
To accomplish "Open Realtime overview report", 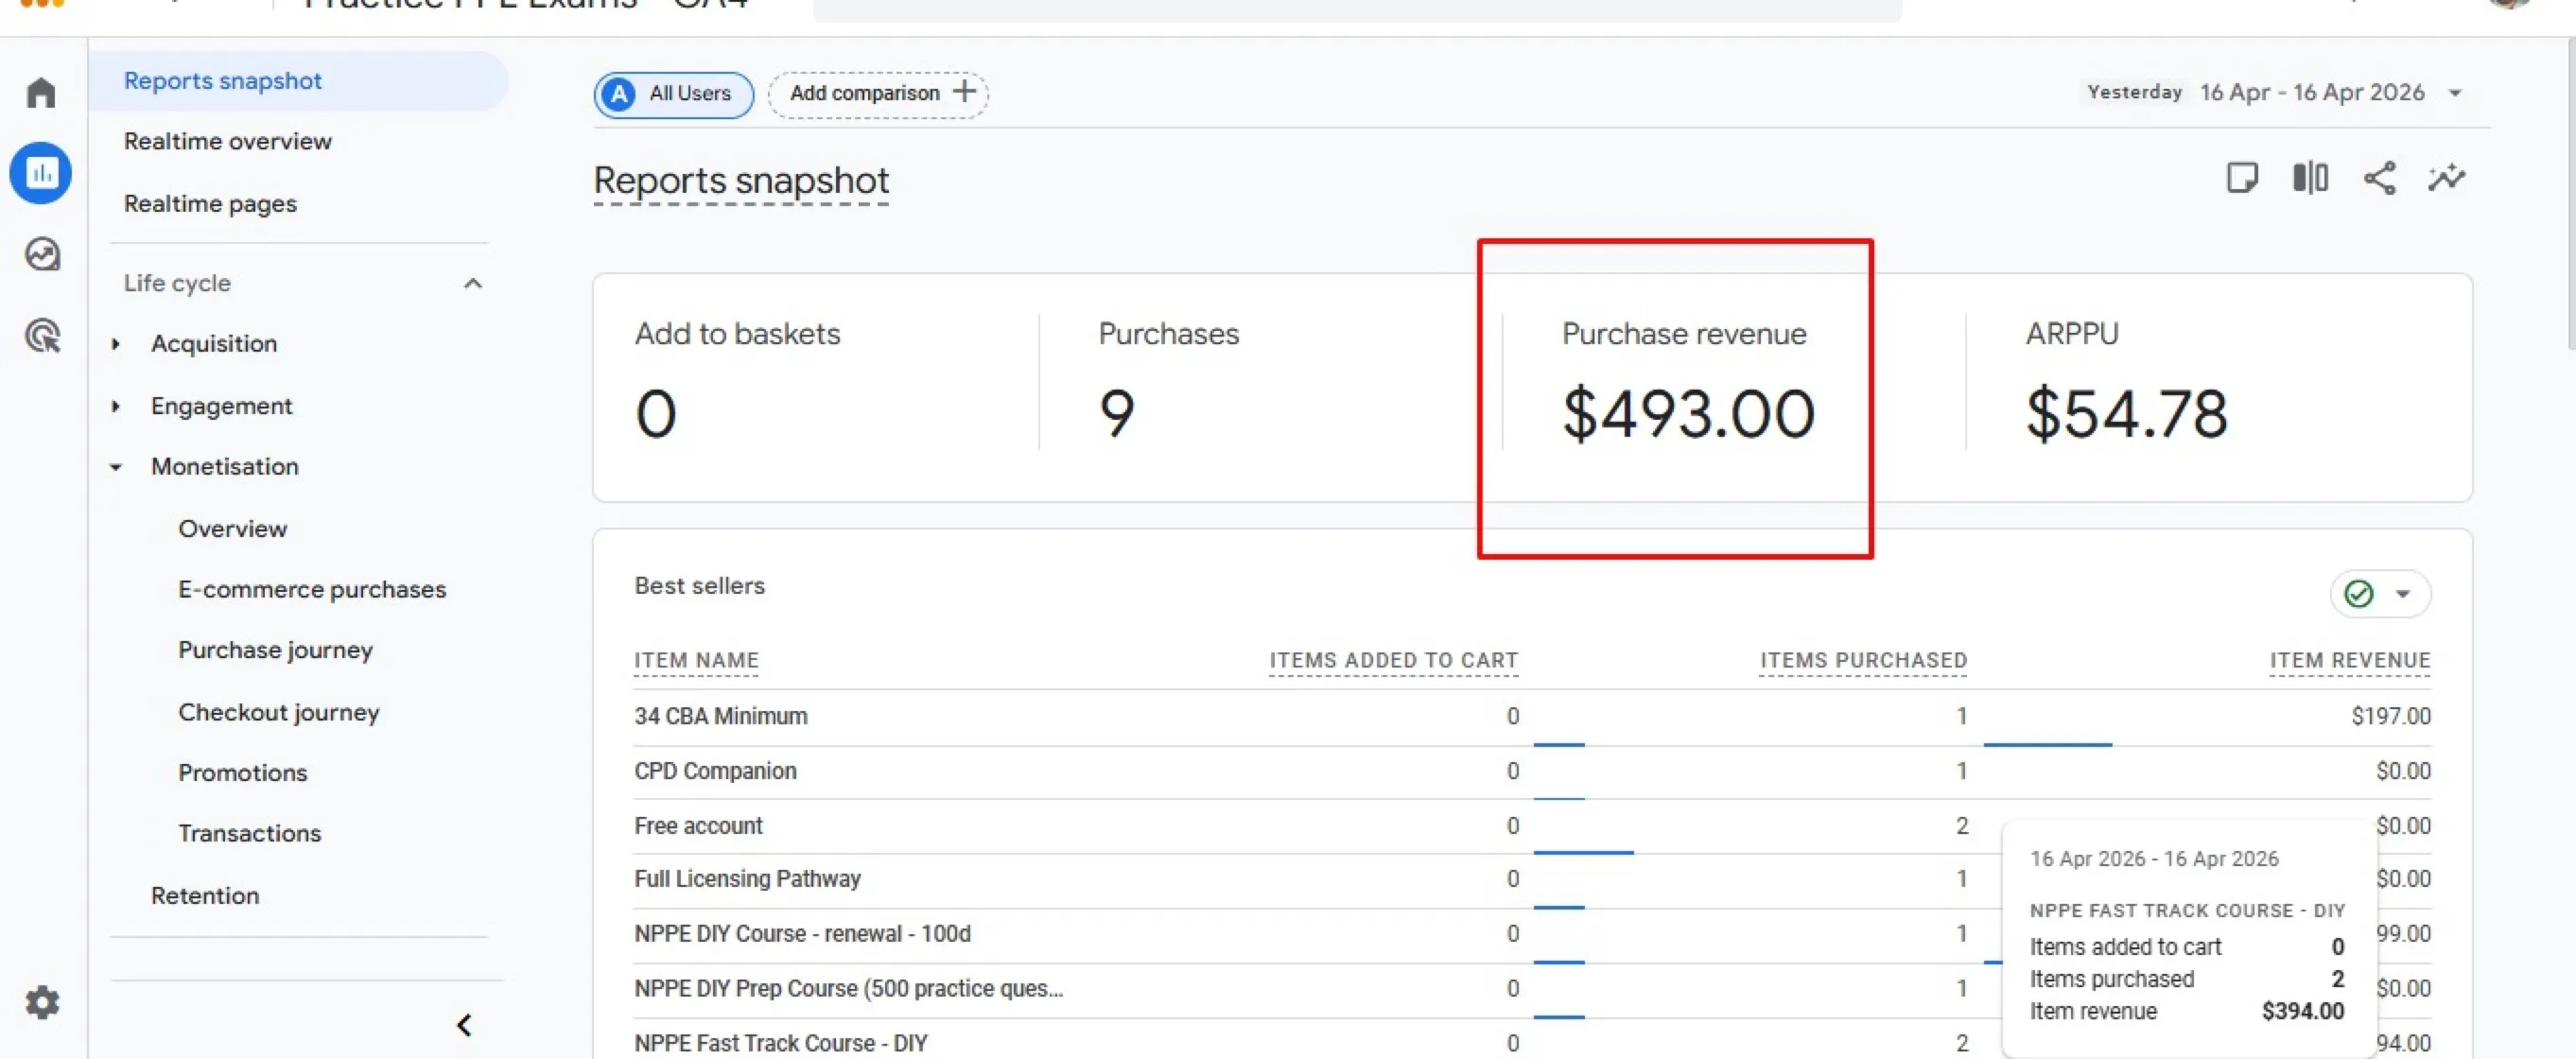I will click(x=227, y=141).
